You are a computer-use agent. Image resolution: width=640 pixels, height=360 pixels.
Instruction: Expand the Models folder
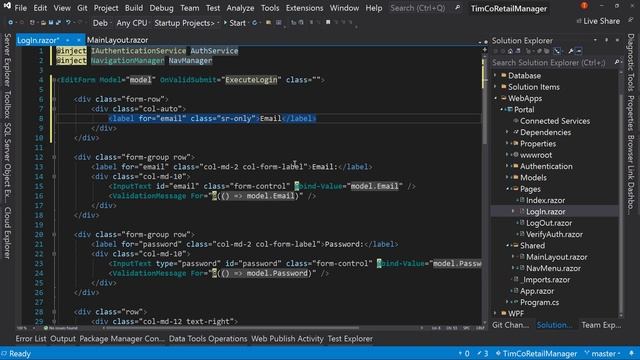click(x=507, y=178)
